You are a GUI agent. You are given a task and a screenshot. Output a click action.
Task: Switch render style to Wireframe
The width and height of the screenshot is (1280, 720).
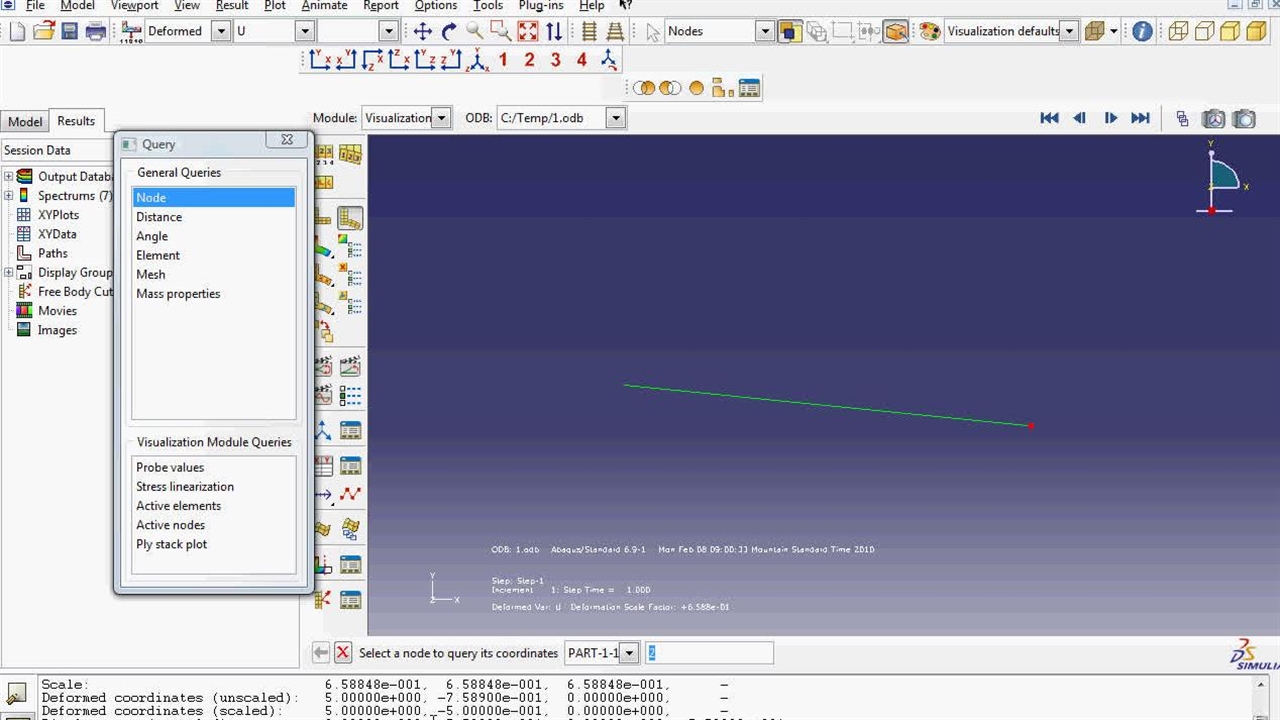click(x=1179, y=32)
